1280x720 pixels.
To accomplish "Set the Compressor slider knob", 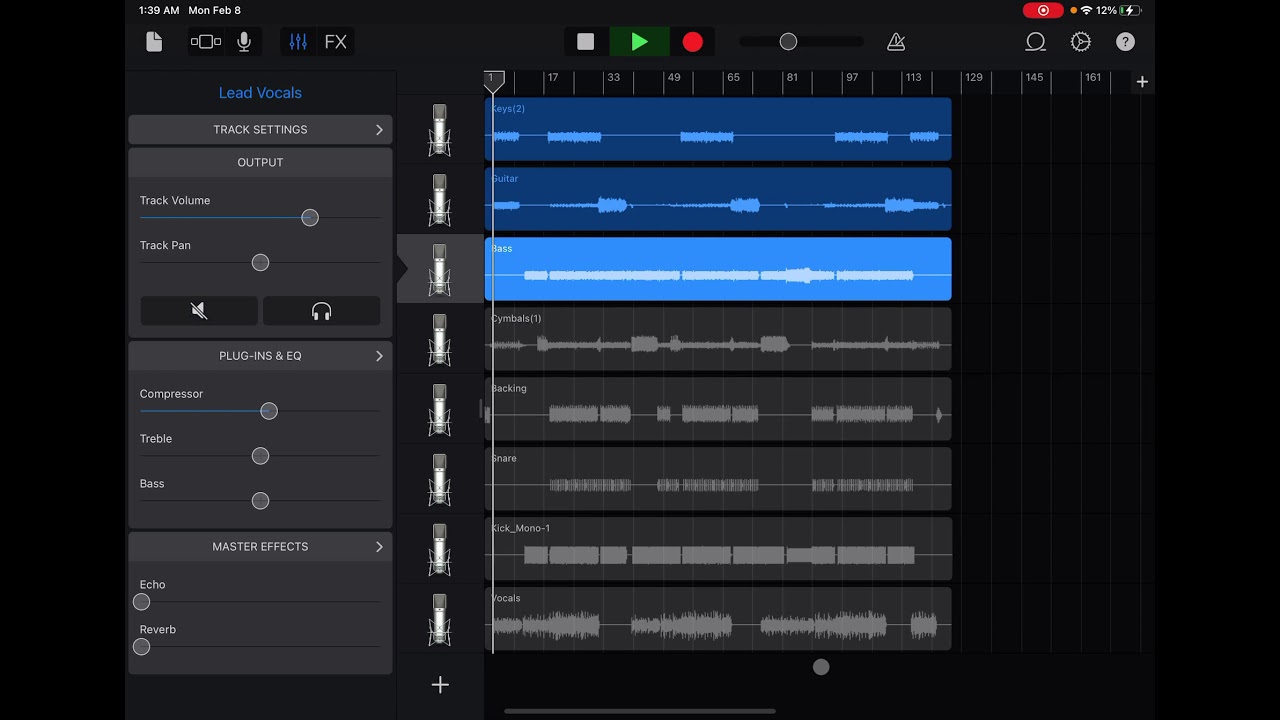I will tap(268, 411).
